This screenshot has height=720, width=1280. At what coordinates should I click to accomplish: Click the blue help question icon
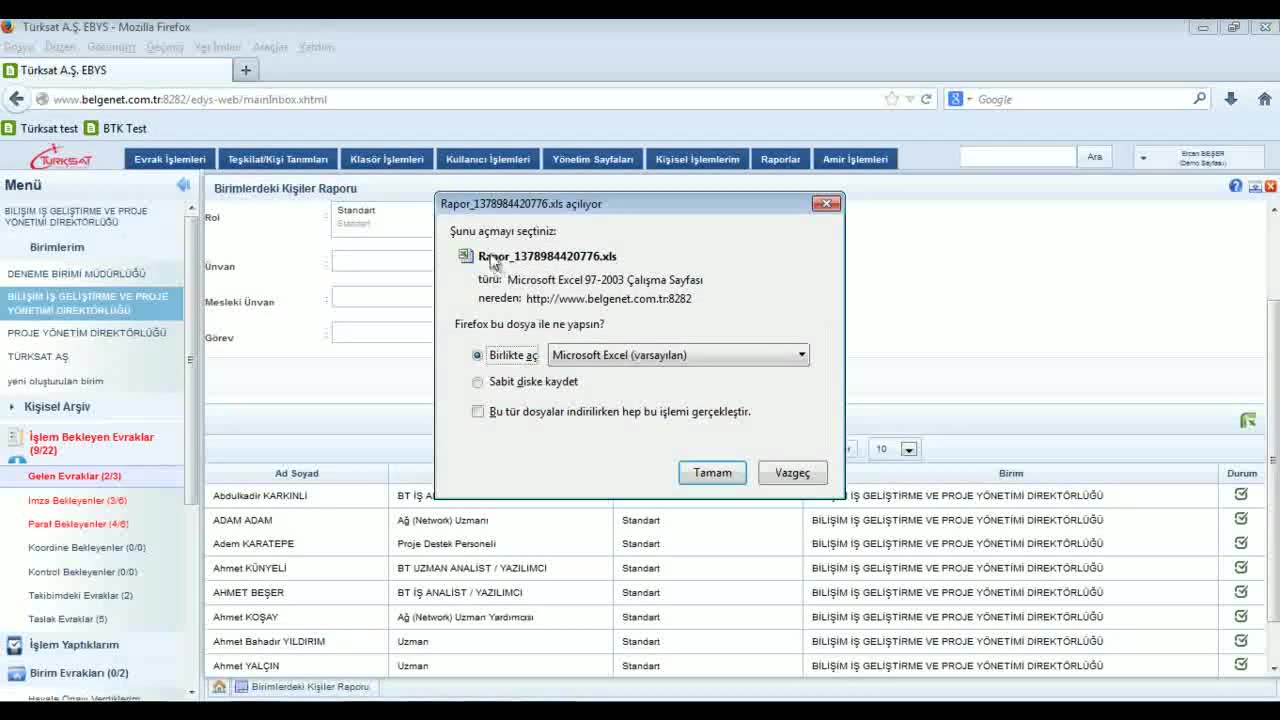click(1235, 187)
